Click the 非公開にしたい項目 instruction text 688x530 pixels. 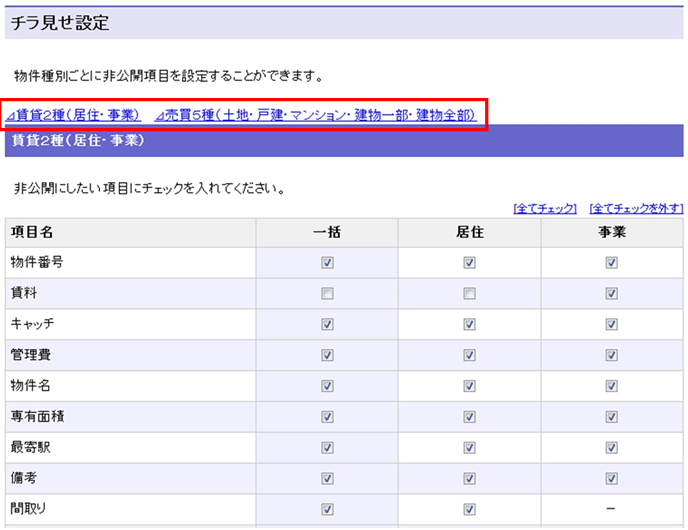tap(150, 189)
